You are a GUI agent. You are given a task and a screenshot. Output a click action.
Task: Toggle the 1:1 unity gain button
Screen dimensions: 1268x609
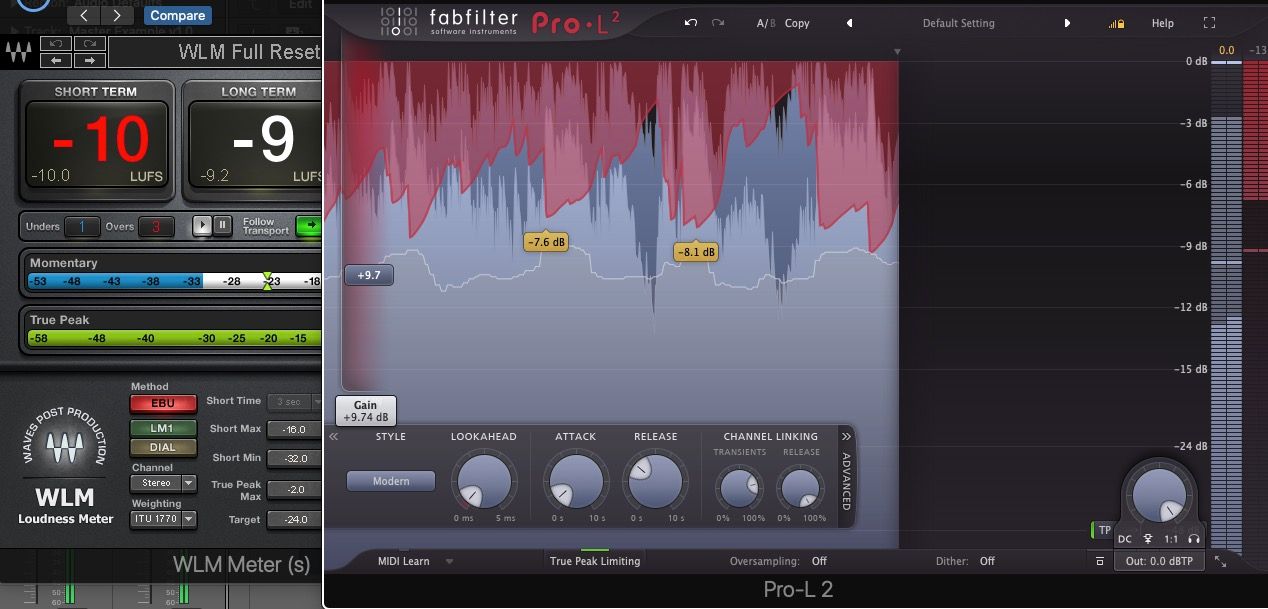1171,539
